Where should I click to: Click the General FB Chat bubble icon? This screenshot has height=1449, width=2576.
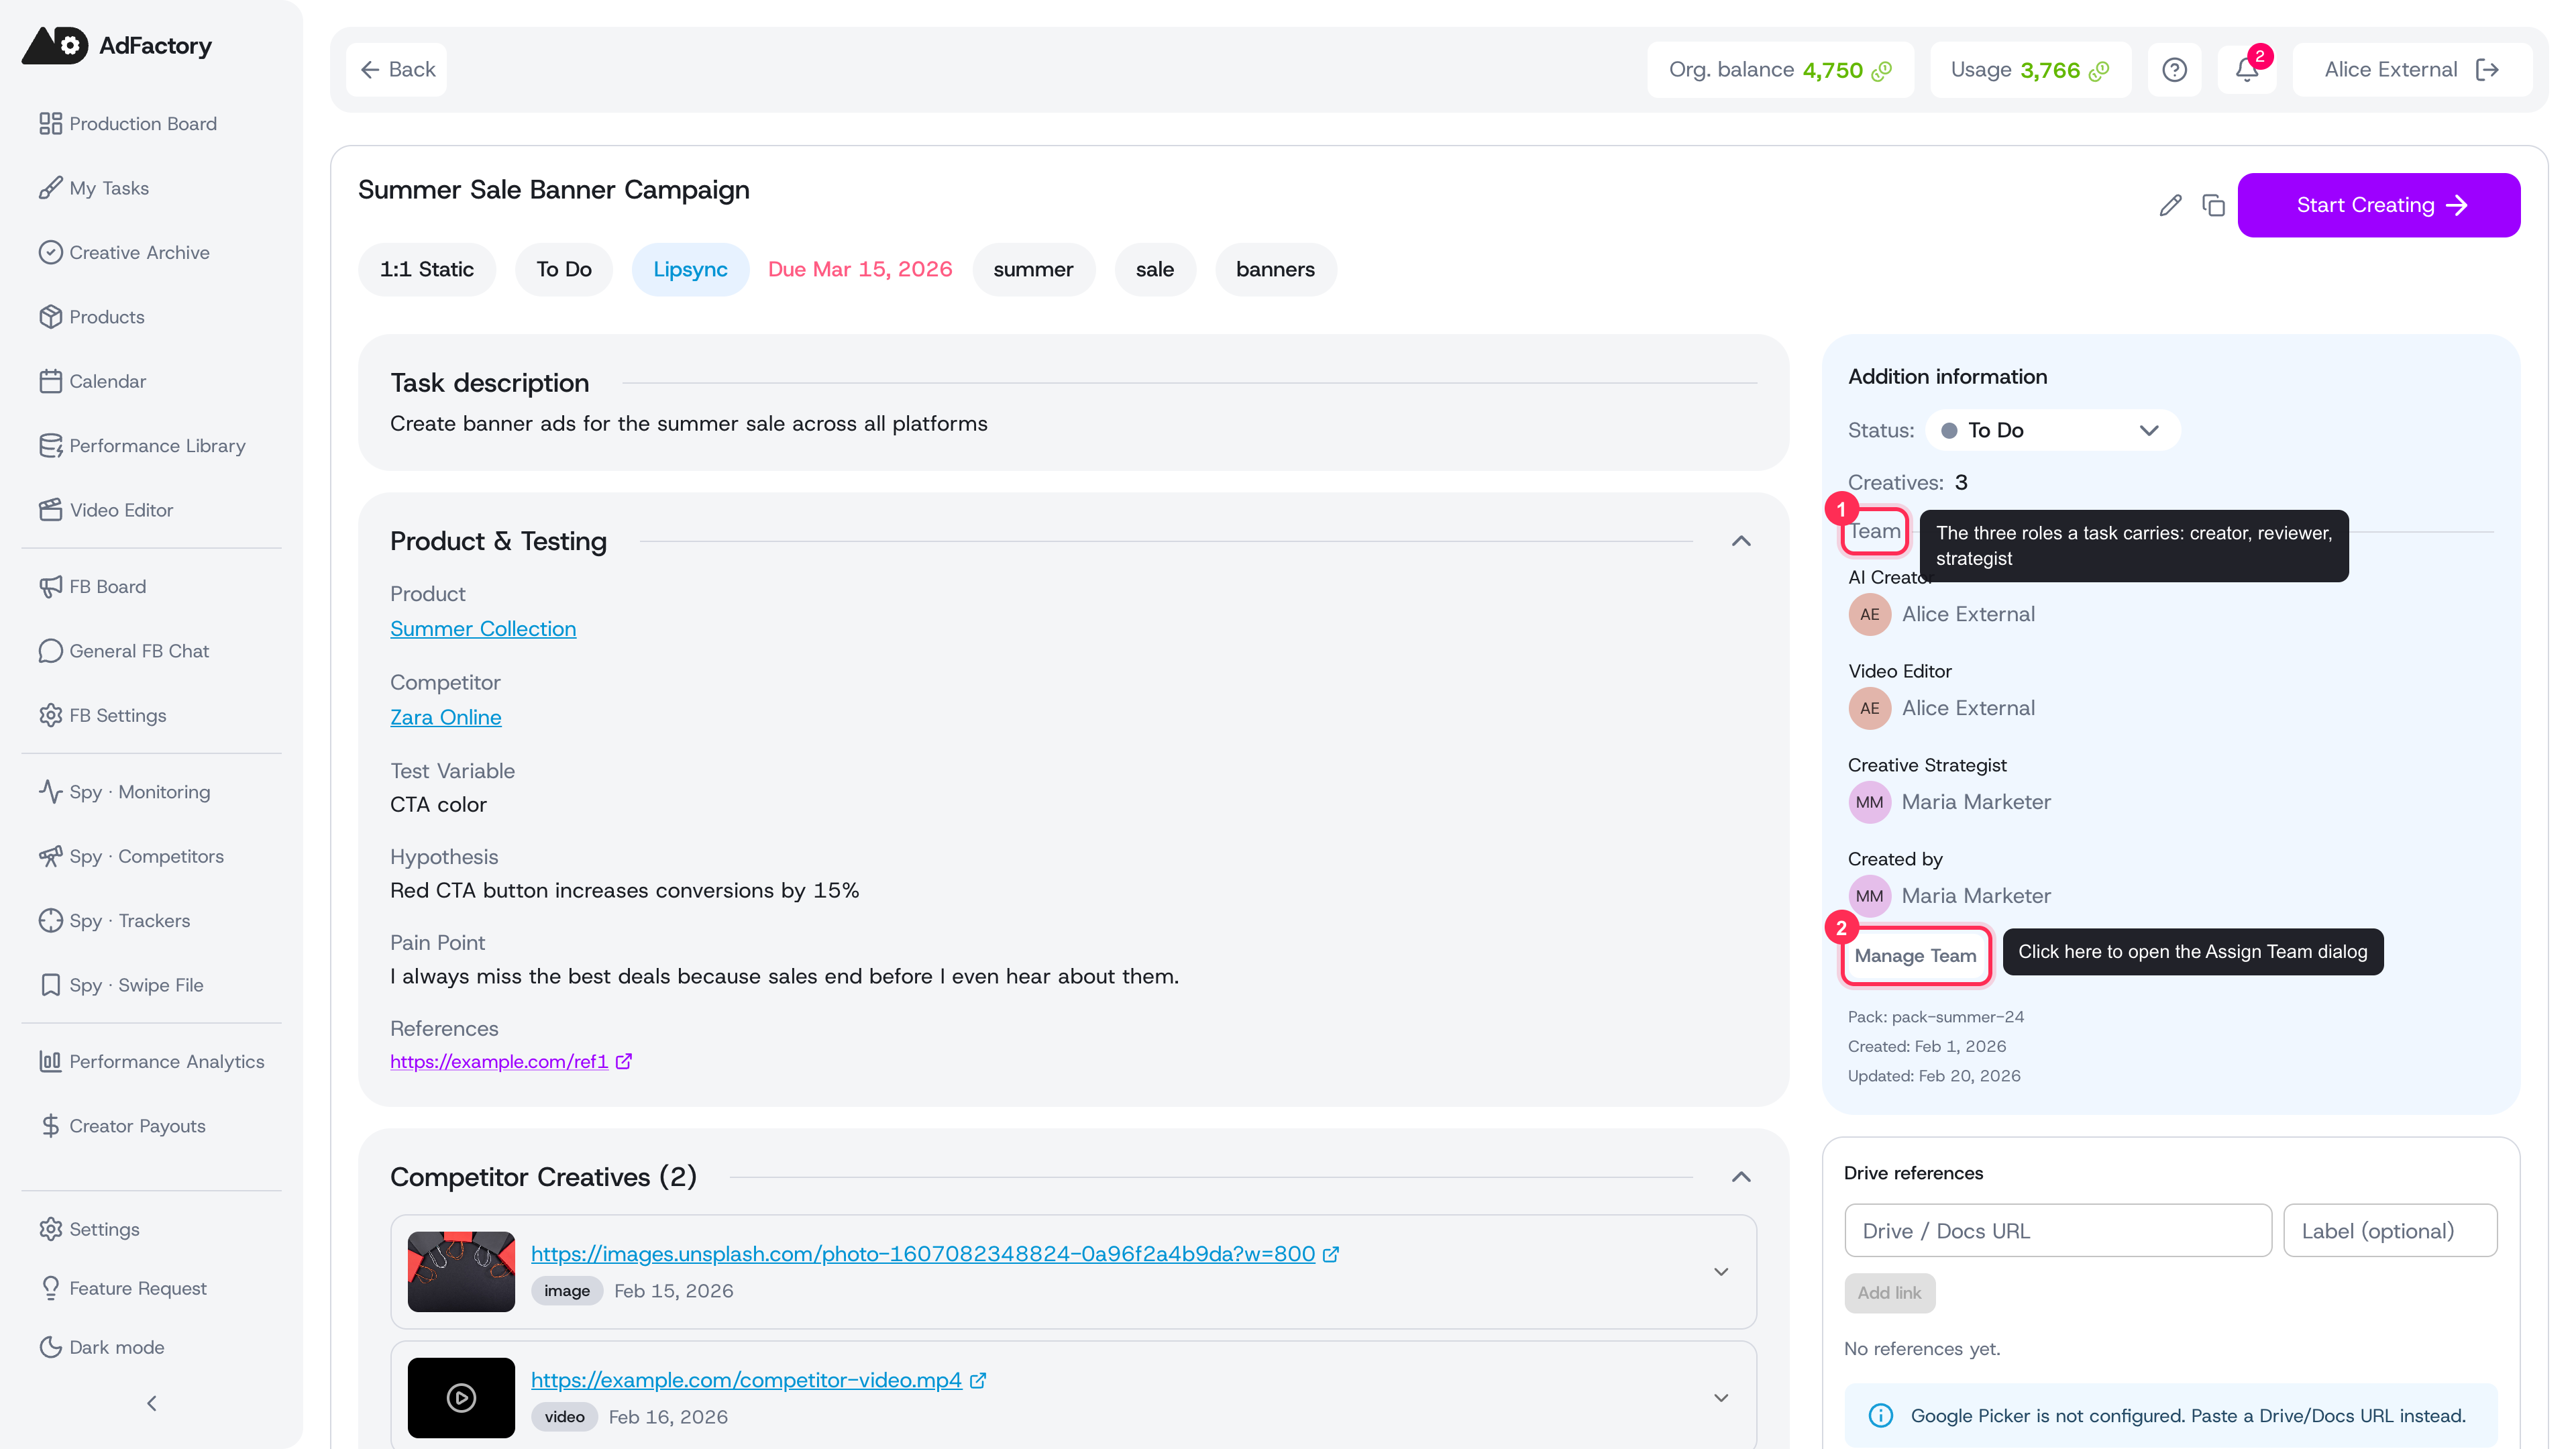[50, 651]
